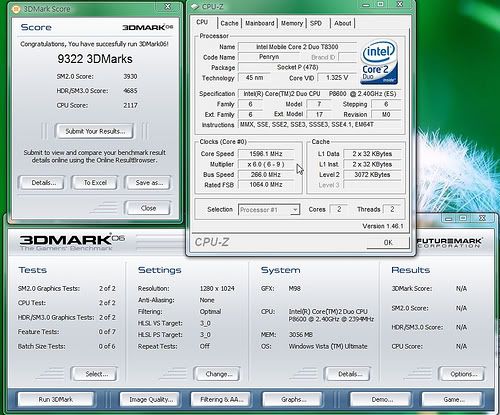Open the Processor #1 selection dropdown

(269, 210)
